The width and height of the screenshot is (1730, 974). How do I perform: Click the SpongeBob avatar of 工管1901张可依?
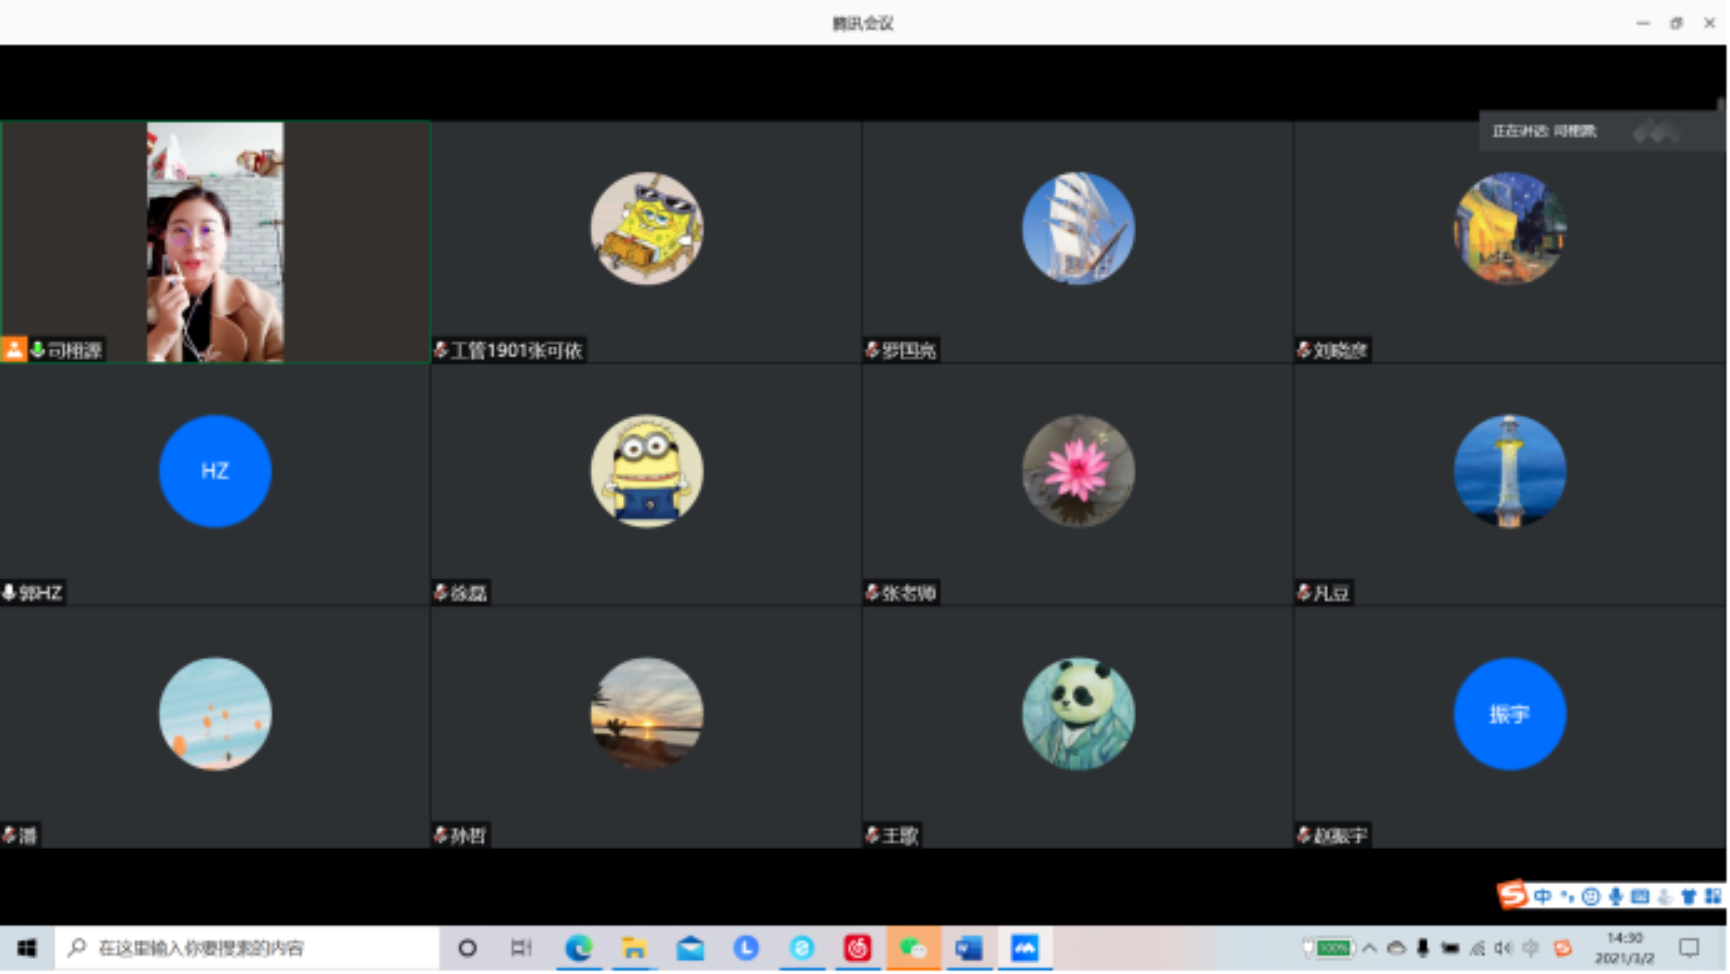point(646,228)
